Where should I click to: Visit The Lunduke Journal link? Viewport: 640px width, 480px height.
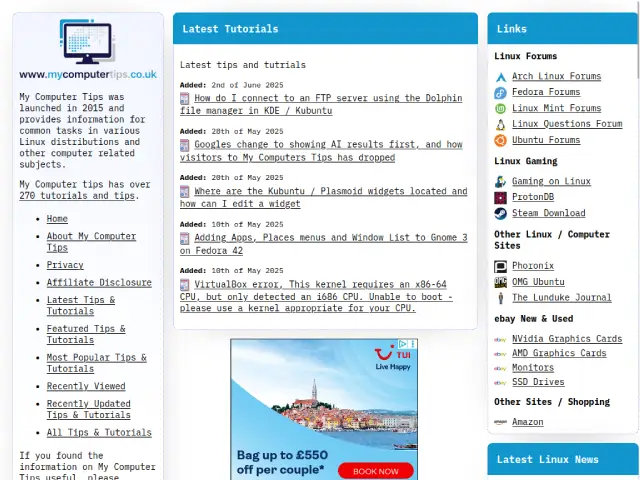coord(562,298)
